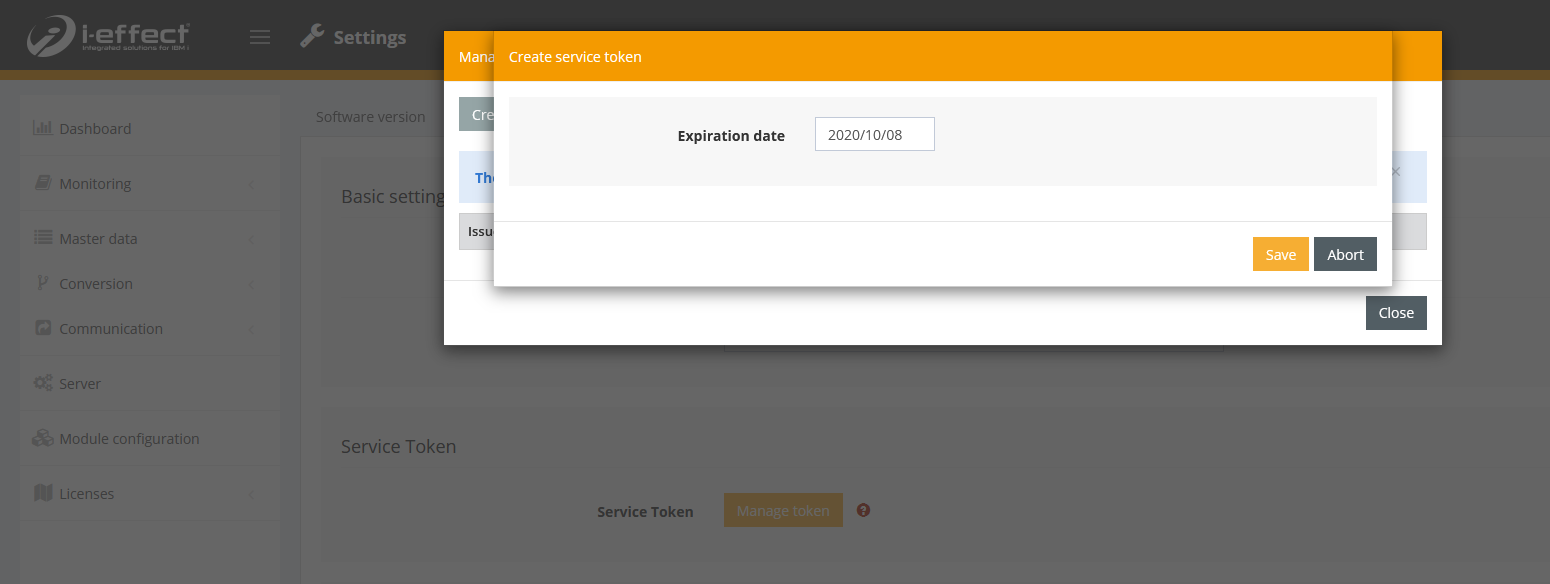Viewport: 1550px width, 584px height.
Task: Expand the Monitoring menu chevron
Action: click(251, 184)
